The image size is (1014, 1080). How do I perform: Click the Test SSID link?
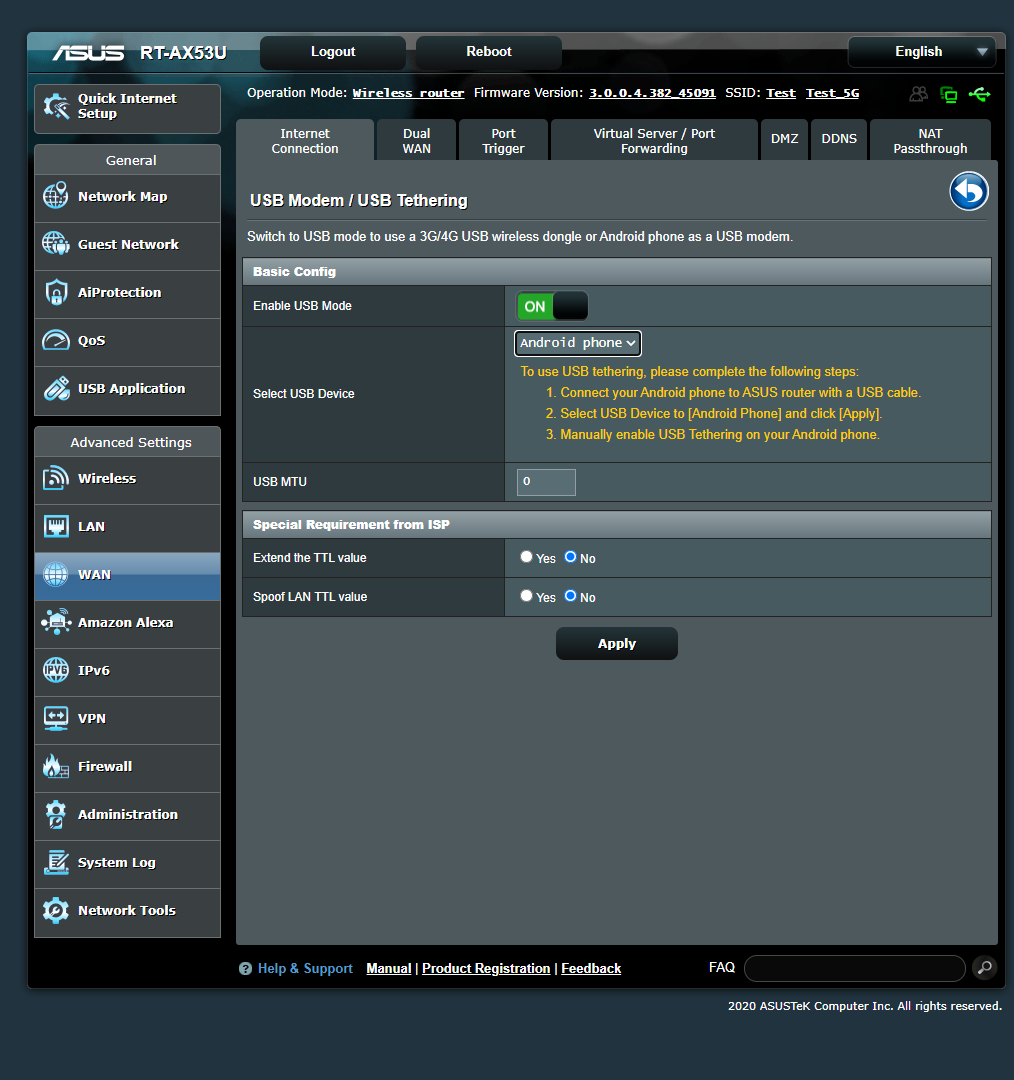(x=780, y=93)
